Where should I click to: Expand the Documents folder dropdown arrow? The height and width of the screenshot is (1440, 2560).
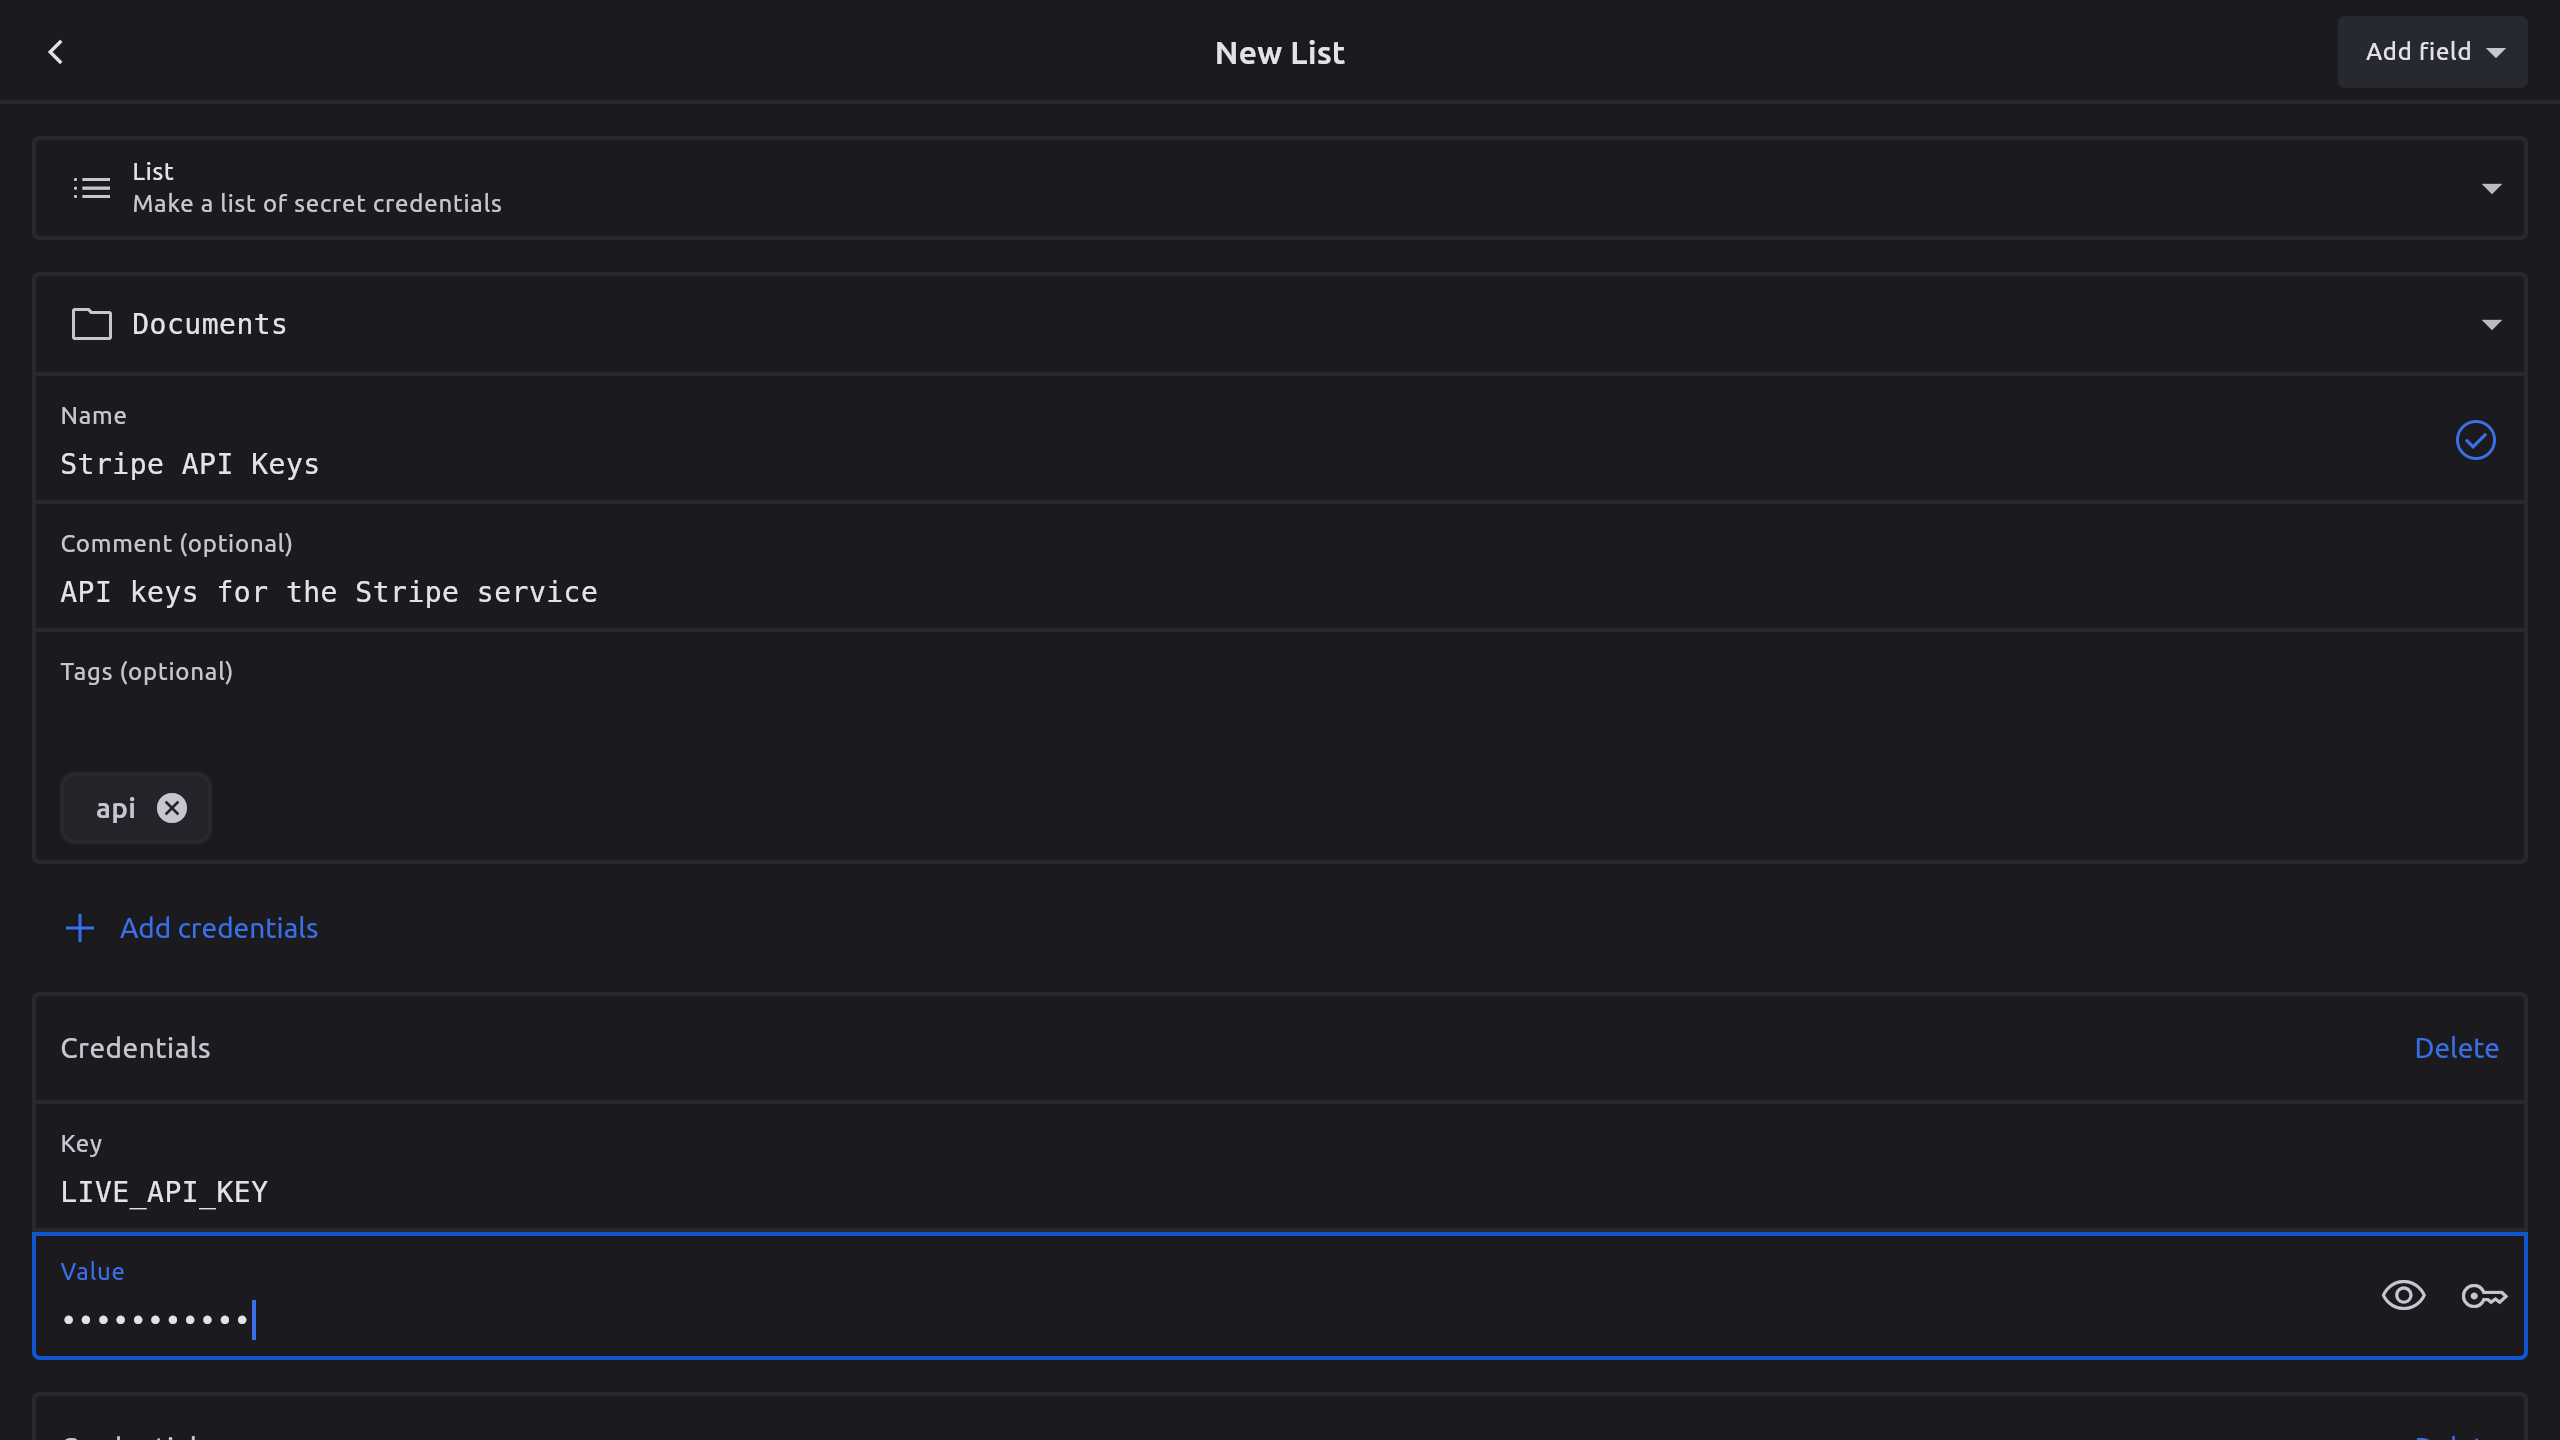(x=2491, y=324)
